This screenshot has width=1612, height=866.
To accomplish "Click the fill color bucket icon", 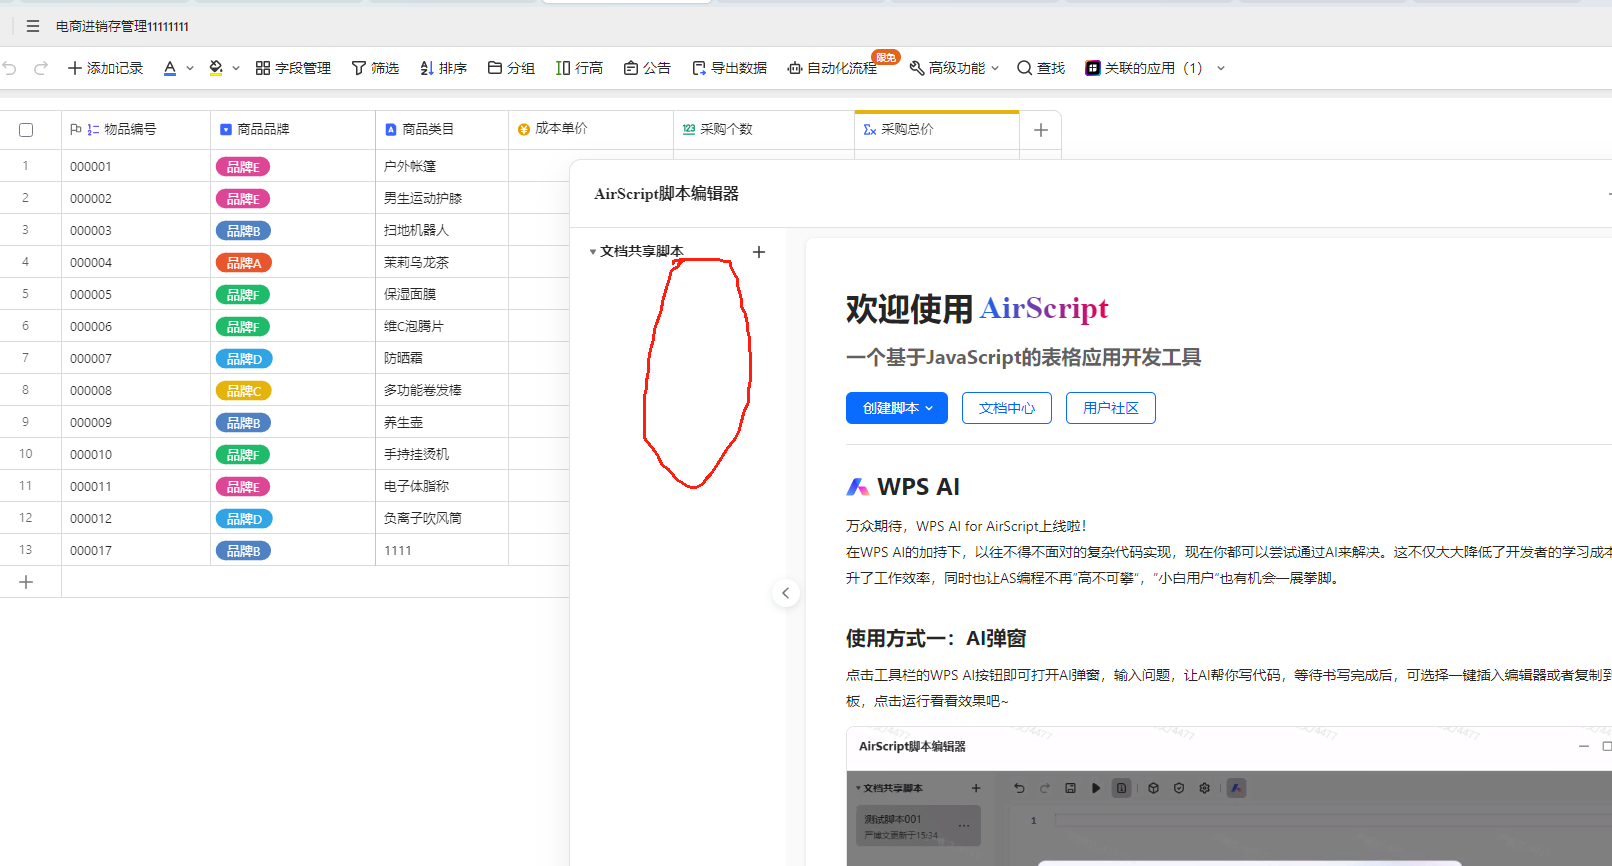I will (216, 68).
